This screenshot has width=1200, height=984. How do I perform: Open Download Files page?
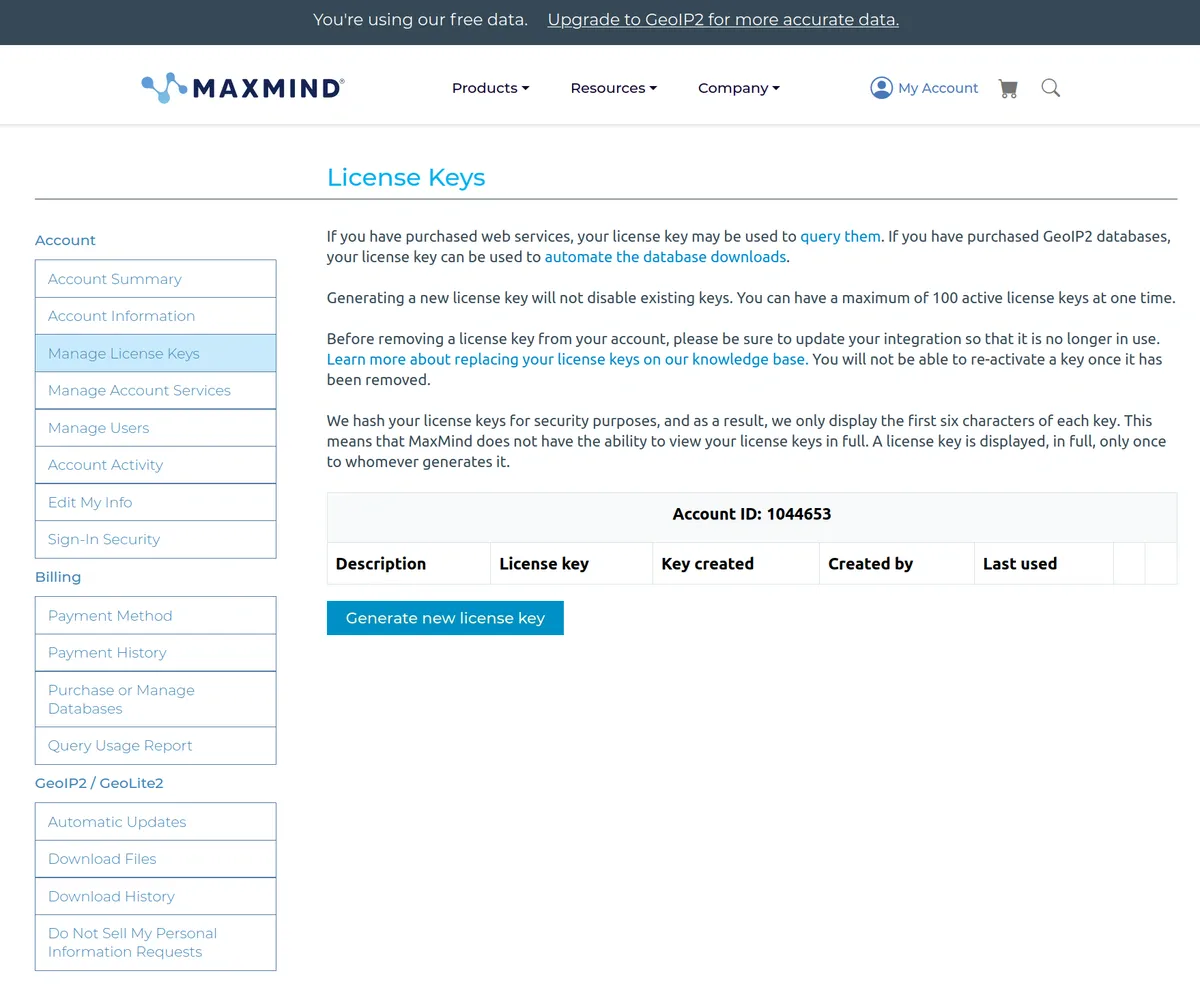[155, 859]
